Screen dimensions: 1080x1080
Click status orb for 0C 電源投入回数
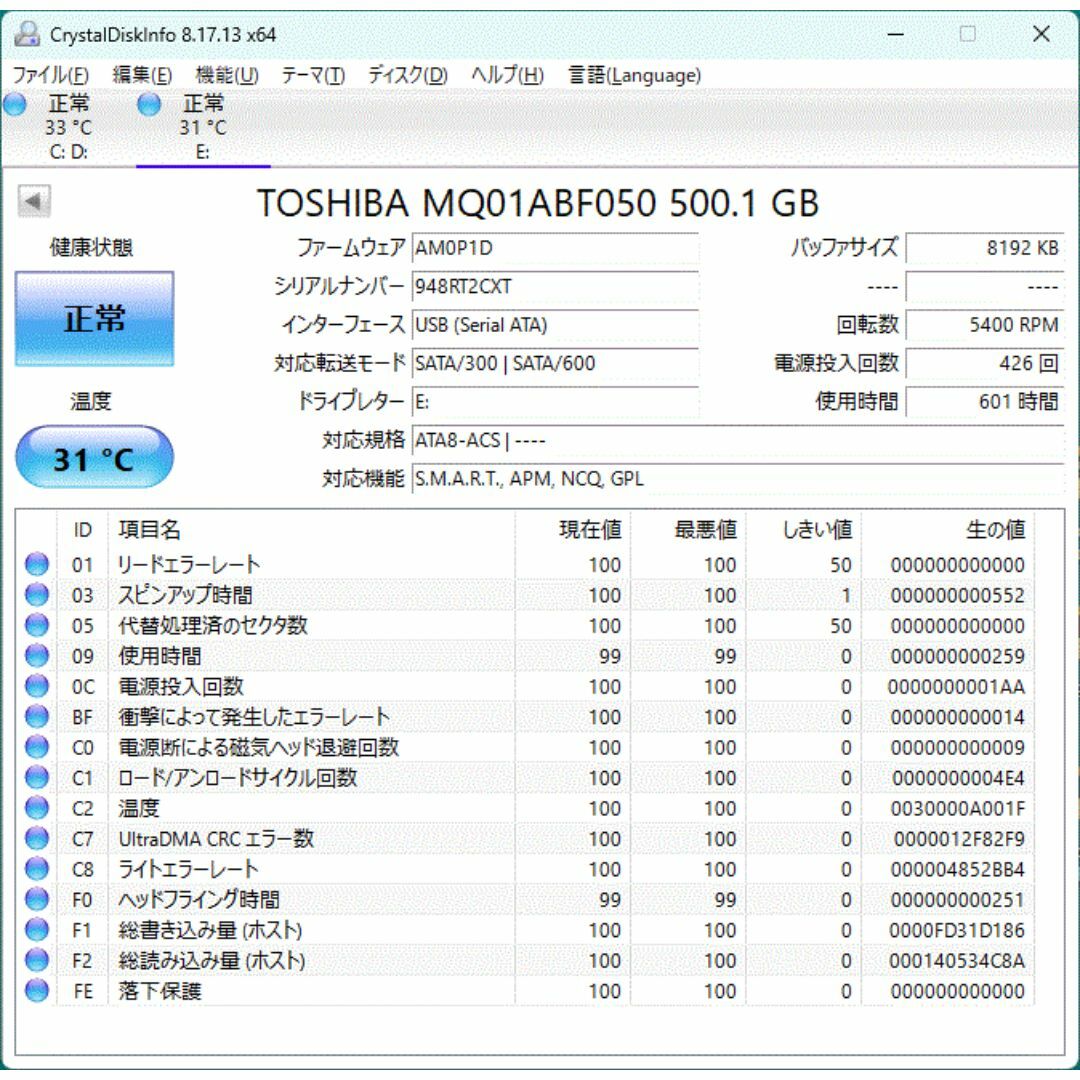(x=37, y=686)
